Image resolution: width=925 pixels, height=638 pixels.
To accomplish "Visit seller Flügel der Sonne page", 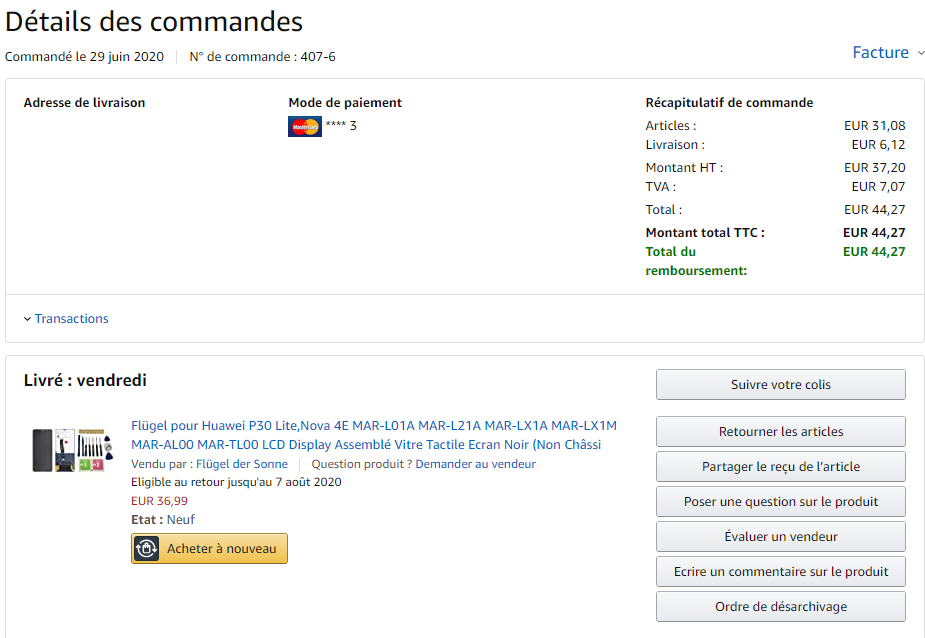I will (x=241, y=464).
